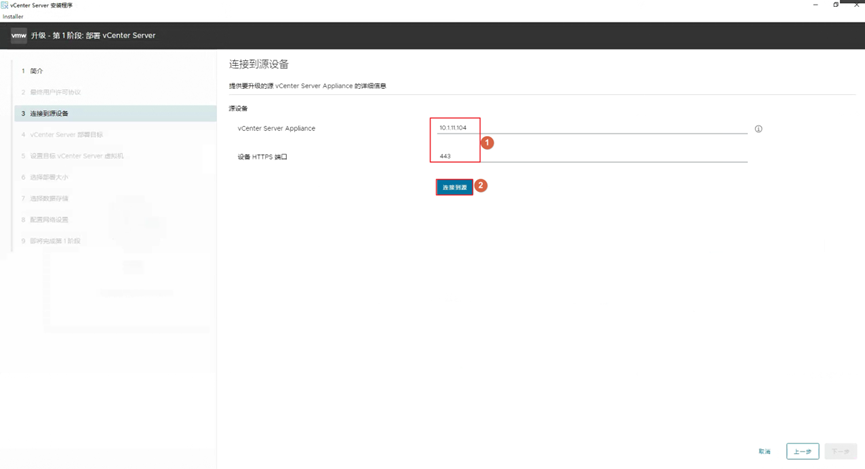Click the blue 连接到源 button

455,187
